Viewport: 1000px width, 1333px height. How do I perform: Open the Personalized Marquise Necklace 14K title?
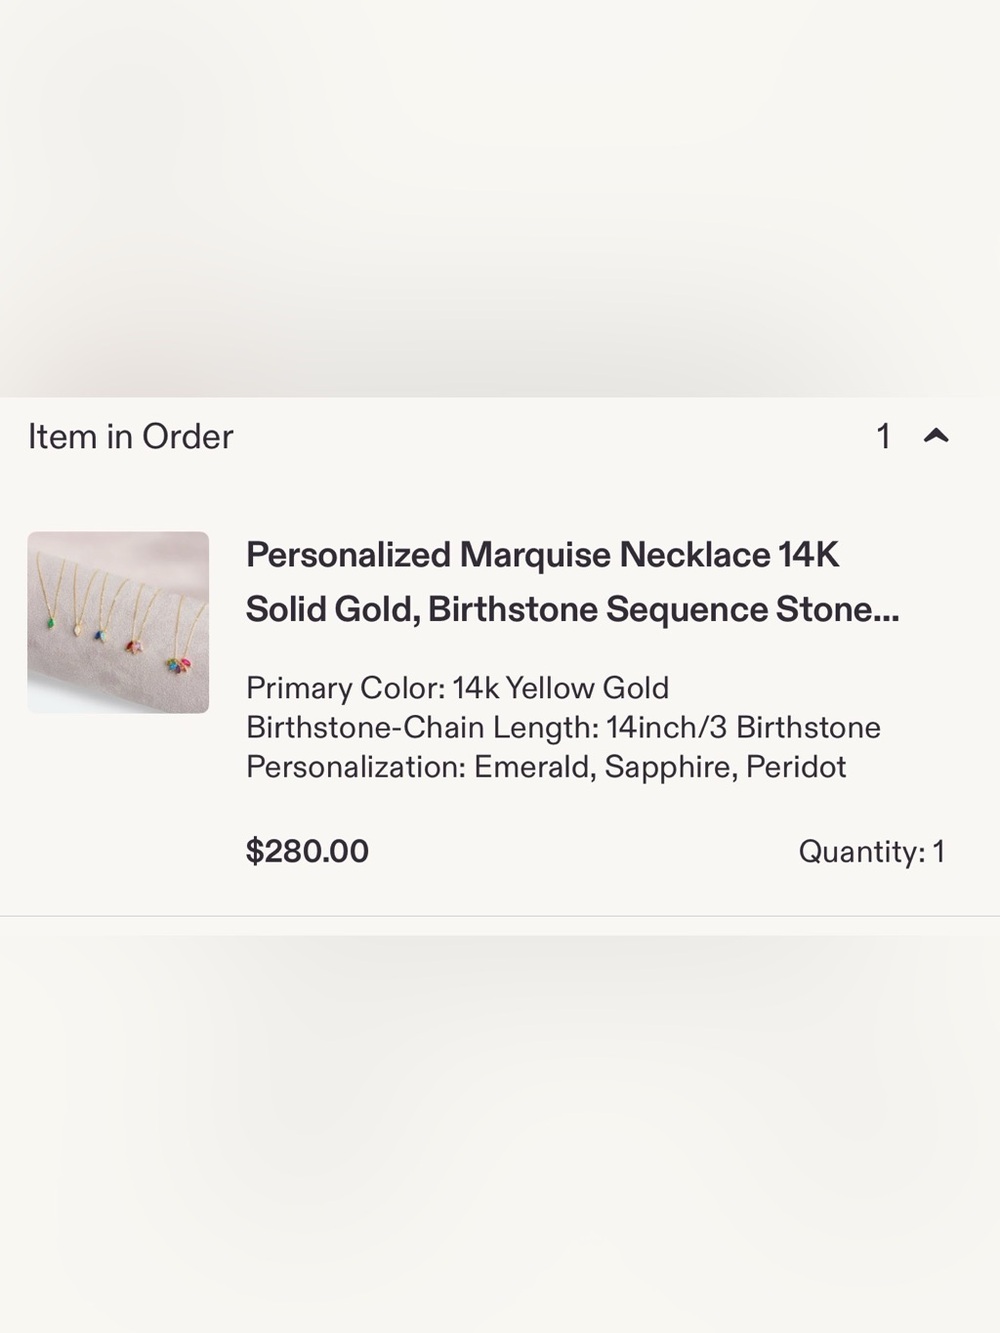[x=542, y=554]
